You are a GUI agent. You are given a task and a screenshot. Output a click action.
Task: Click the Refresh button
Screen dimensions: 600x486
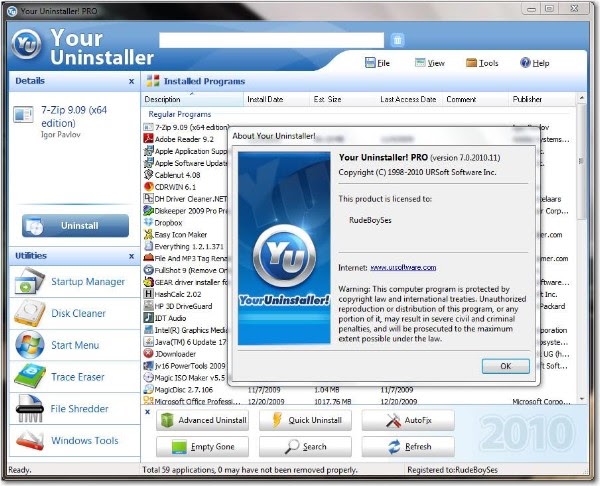coord(408,447)
